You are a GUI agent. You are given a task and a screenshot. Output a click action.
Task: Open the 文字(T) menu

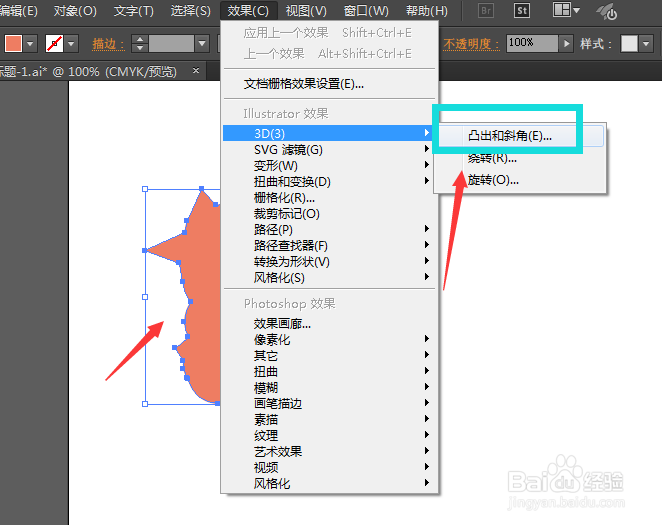[134, 11]
